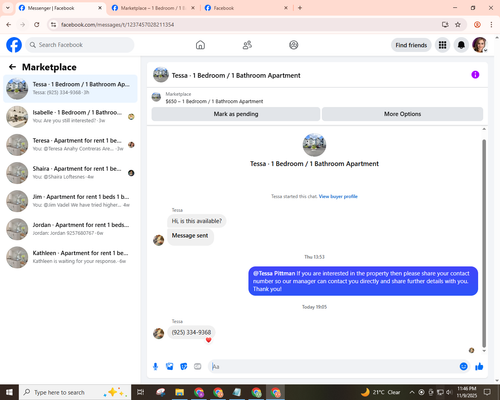The width and height of the screenshot is (500, 400).
Task: Open the browser tab search dropdown arrow
Action: [x=8, y=8]
